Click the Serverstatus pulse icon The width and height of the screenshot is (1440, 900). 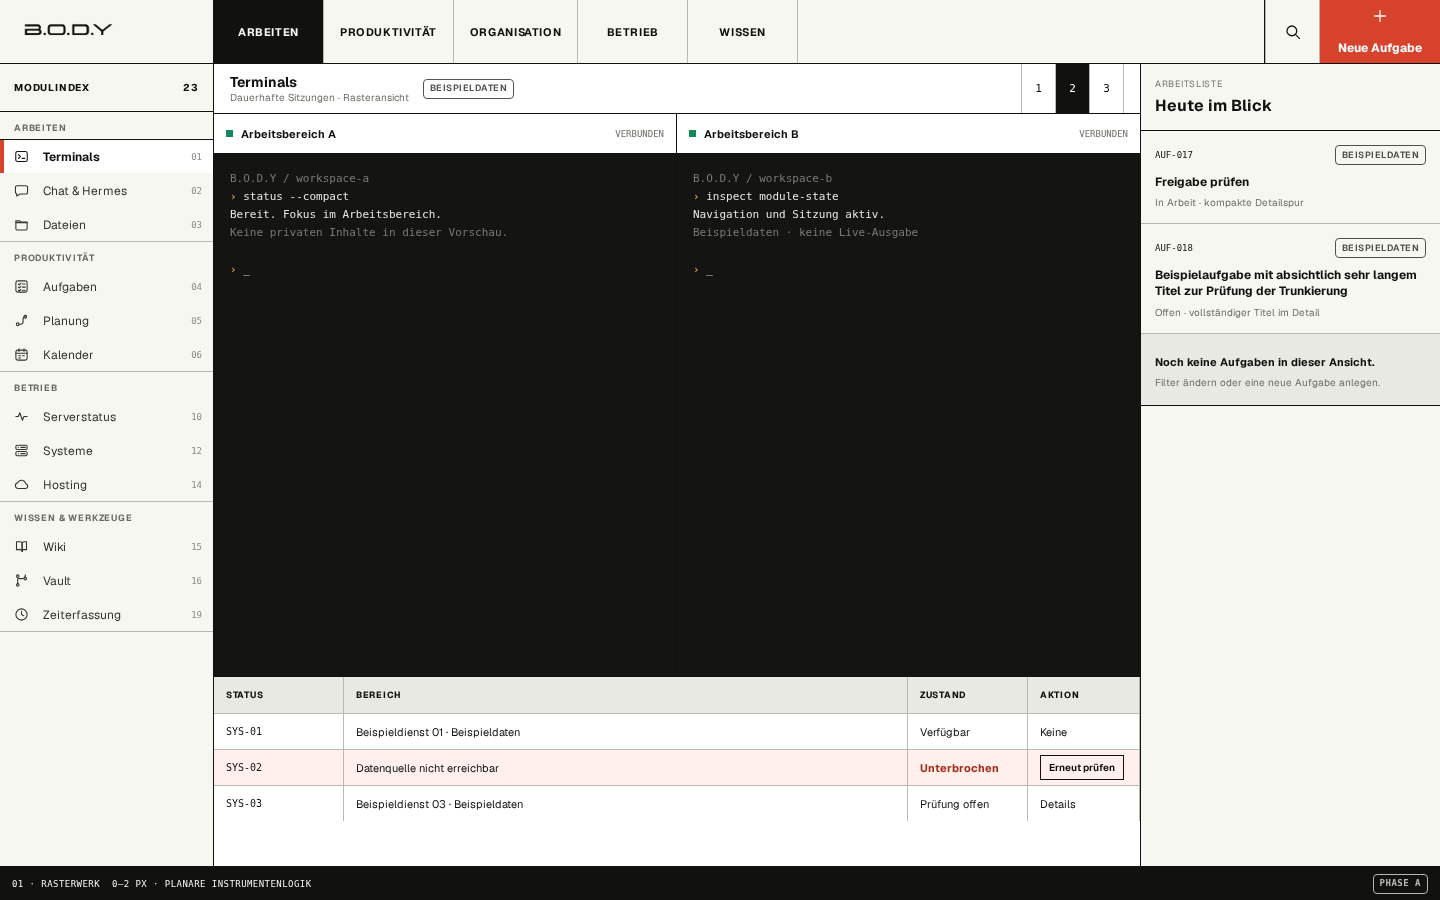pos(21,417)
